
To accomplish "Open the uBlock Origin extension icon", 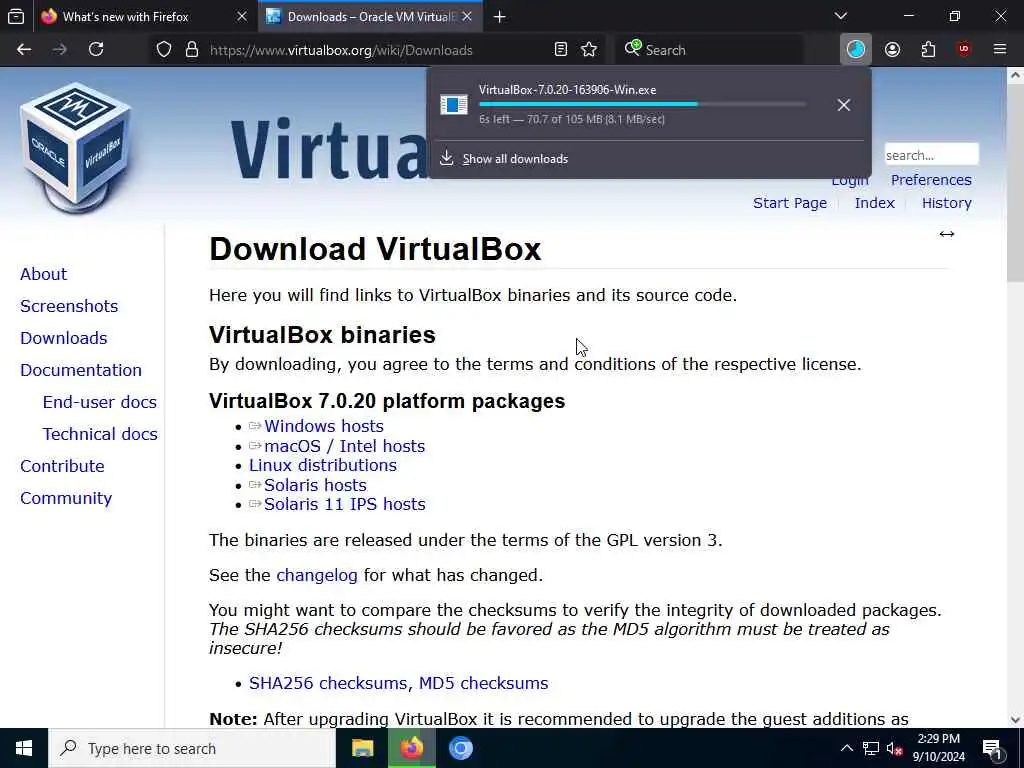I will [x=963, y=50].
